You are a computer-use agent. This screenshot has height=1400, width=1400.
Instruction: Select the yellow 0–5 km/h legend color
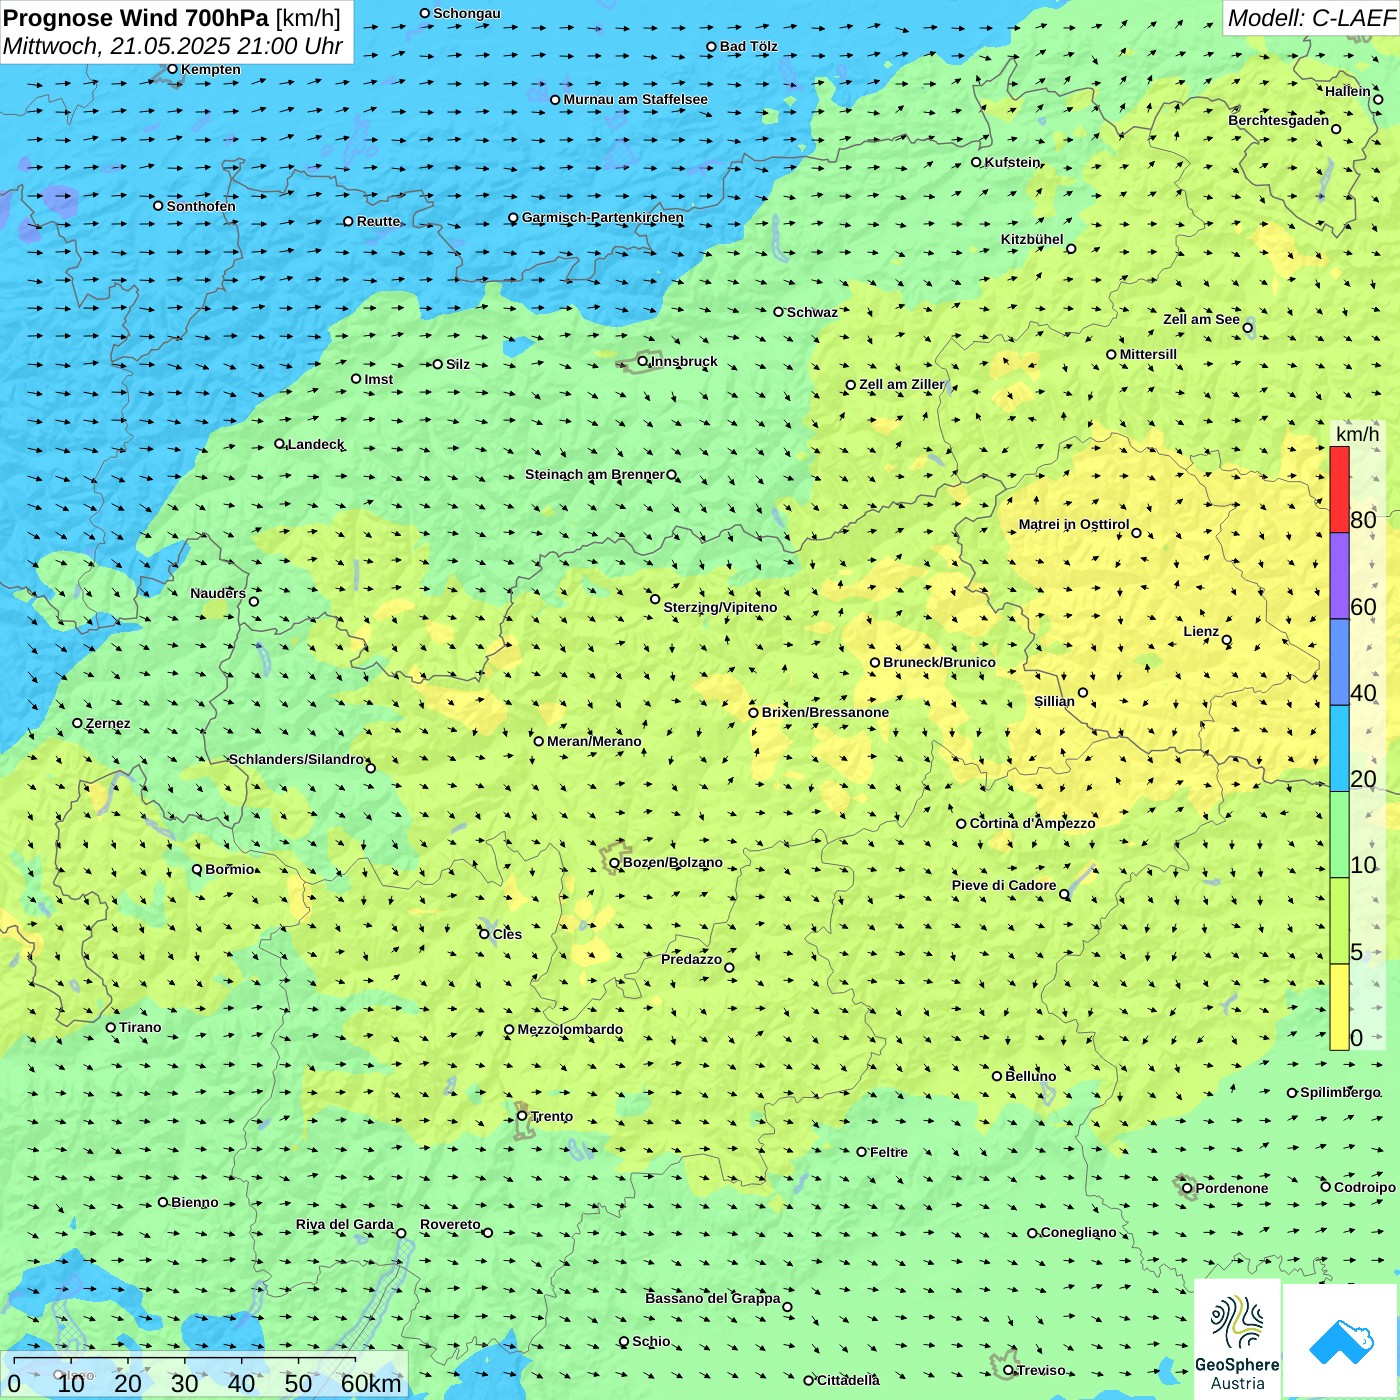click(1339, 1006)
